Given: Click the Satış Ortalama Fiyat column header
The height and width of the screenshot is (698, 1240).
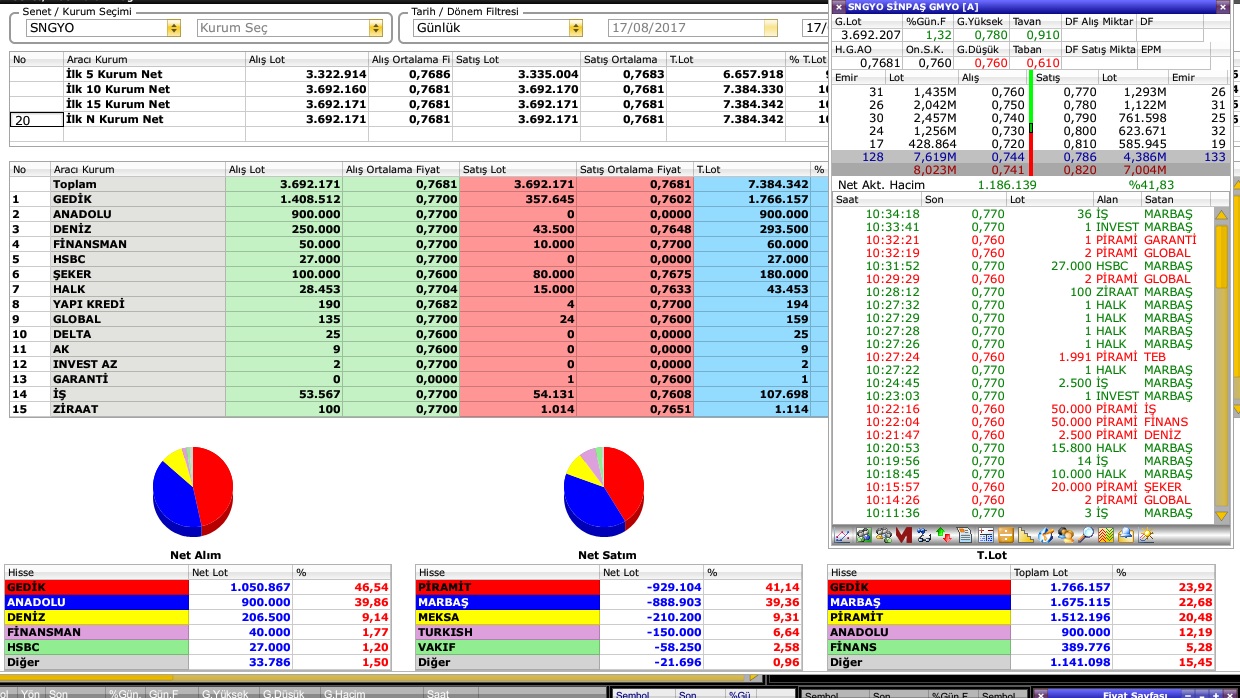Looking at the screenshot, I should pyautogui.click(x=635, y=170).
